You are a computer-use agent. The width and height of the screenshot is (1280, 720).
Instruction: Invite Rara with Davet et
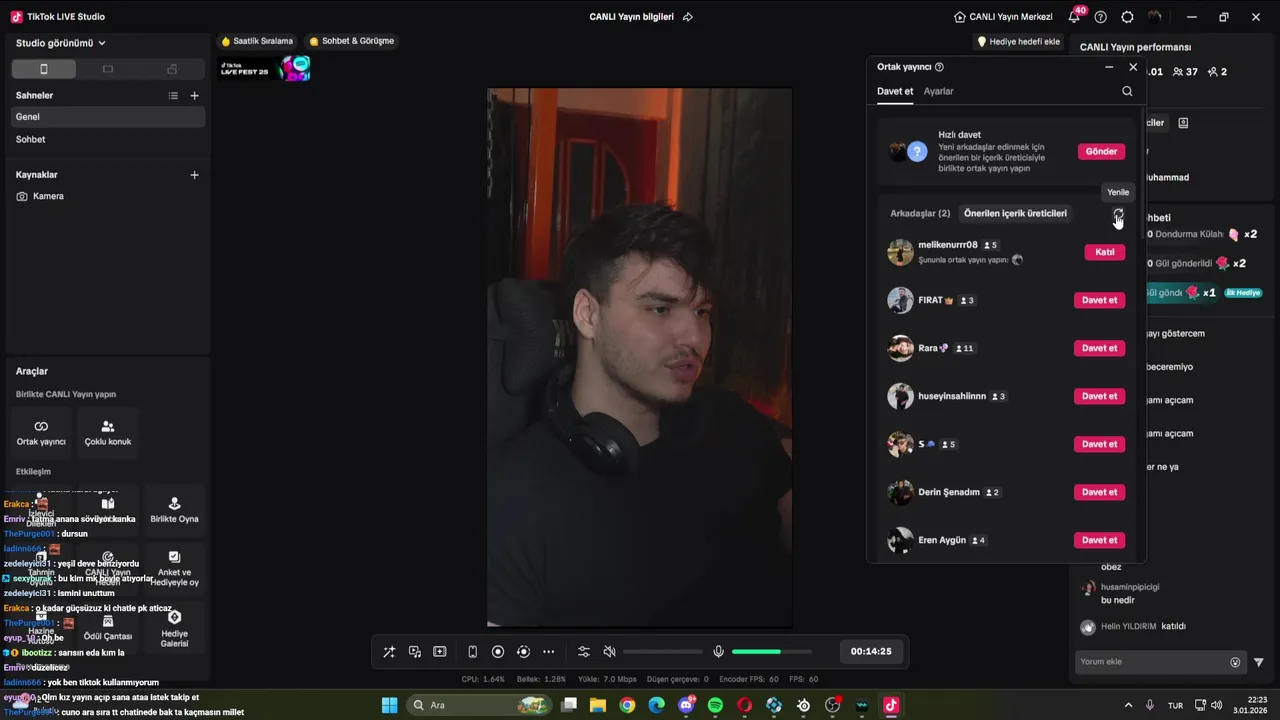(x=1099, y=348)
